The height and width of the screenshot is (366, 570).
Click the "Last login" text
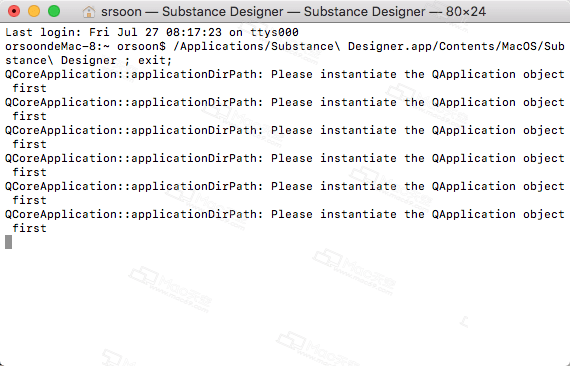43,32
